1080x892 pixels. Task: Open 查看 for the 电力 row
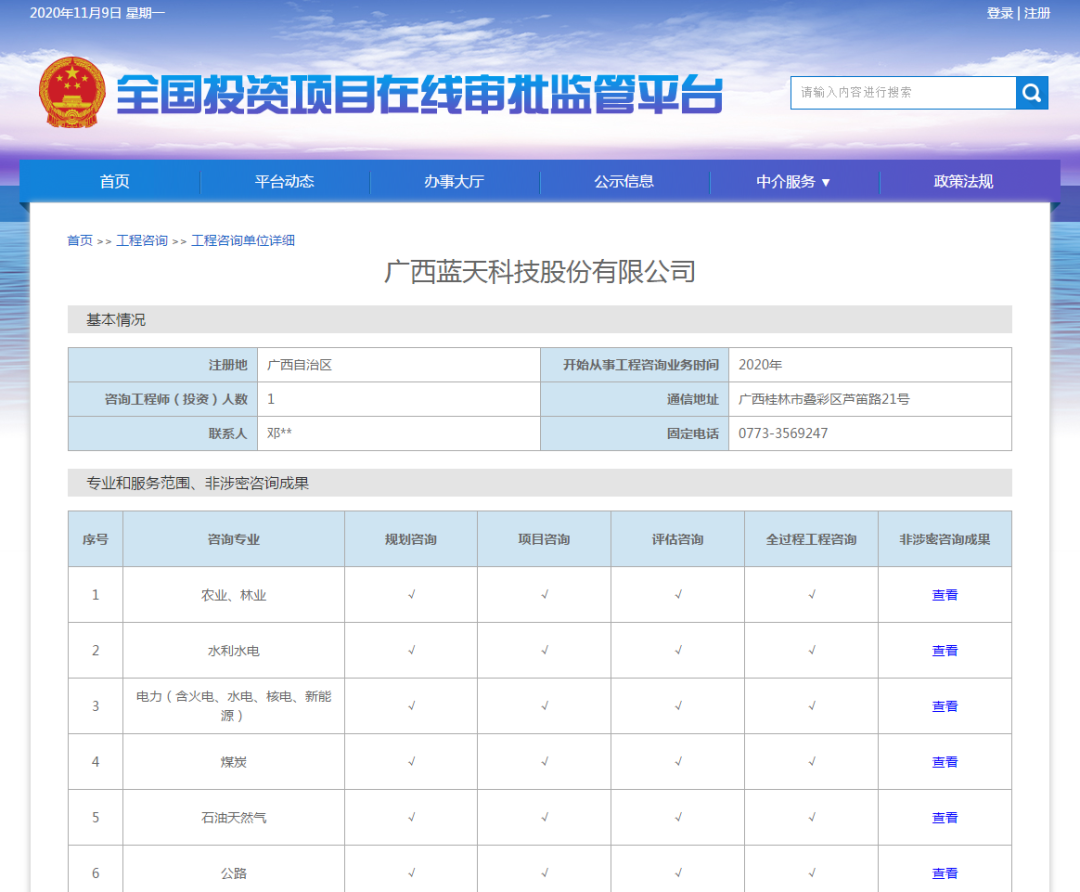(943, 706)
